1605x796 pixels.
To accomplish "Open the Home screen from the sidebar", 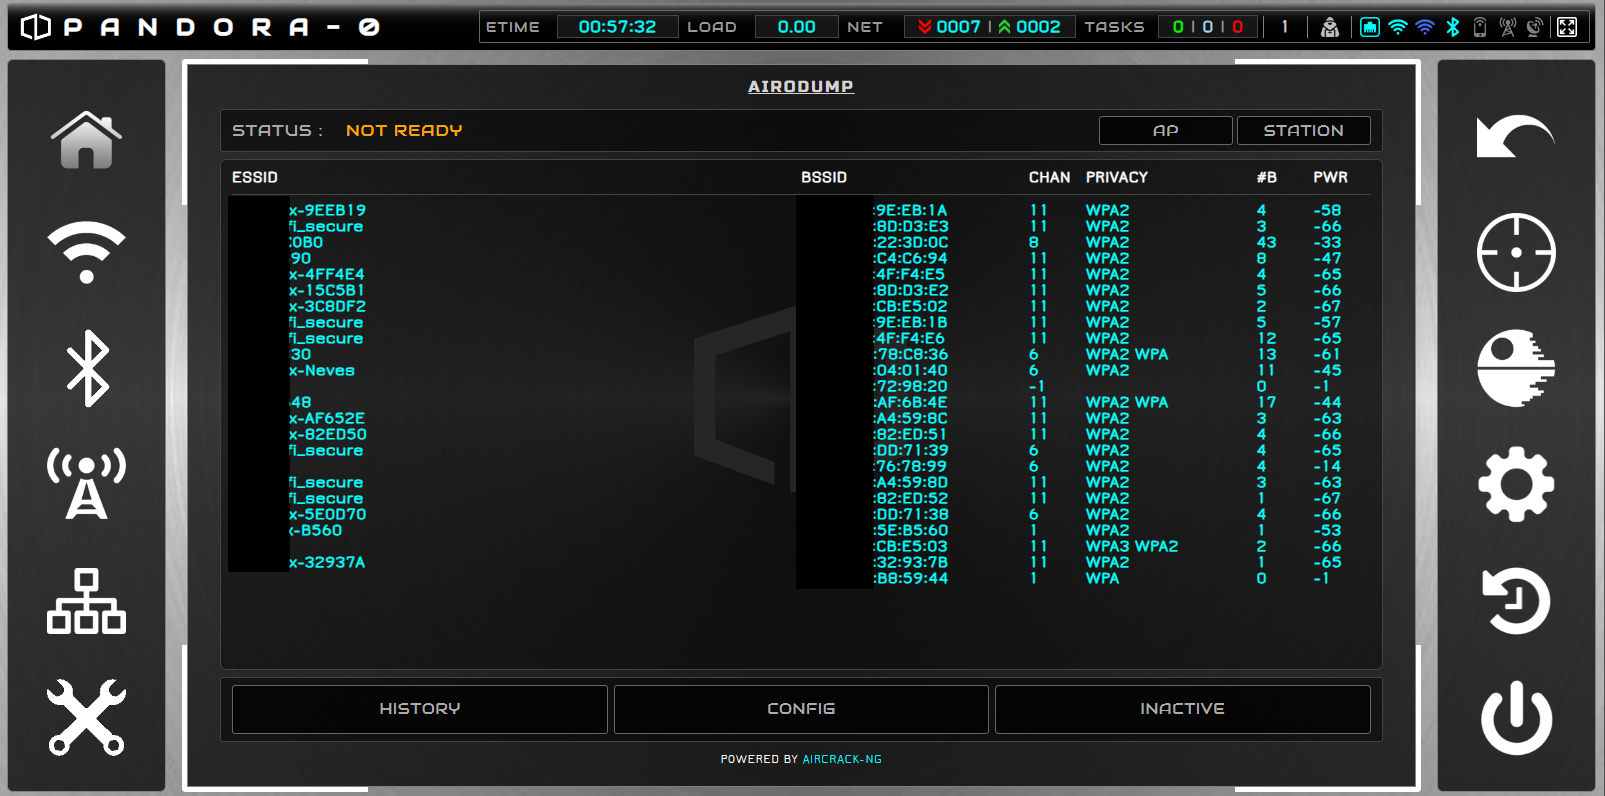I will (87, 140).
